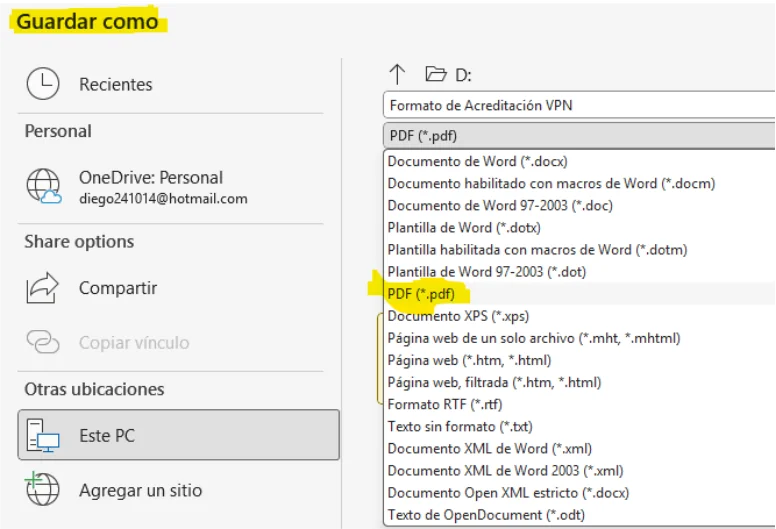Click the Este PC computer icon
The image size is (776, 529).
[x=43, y=435]
